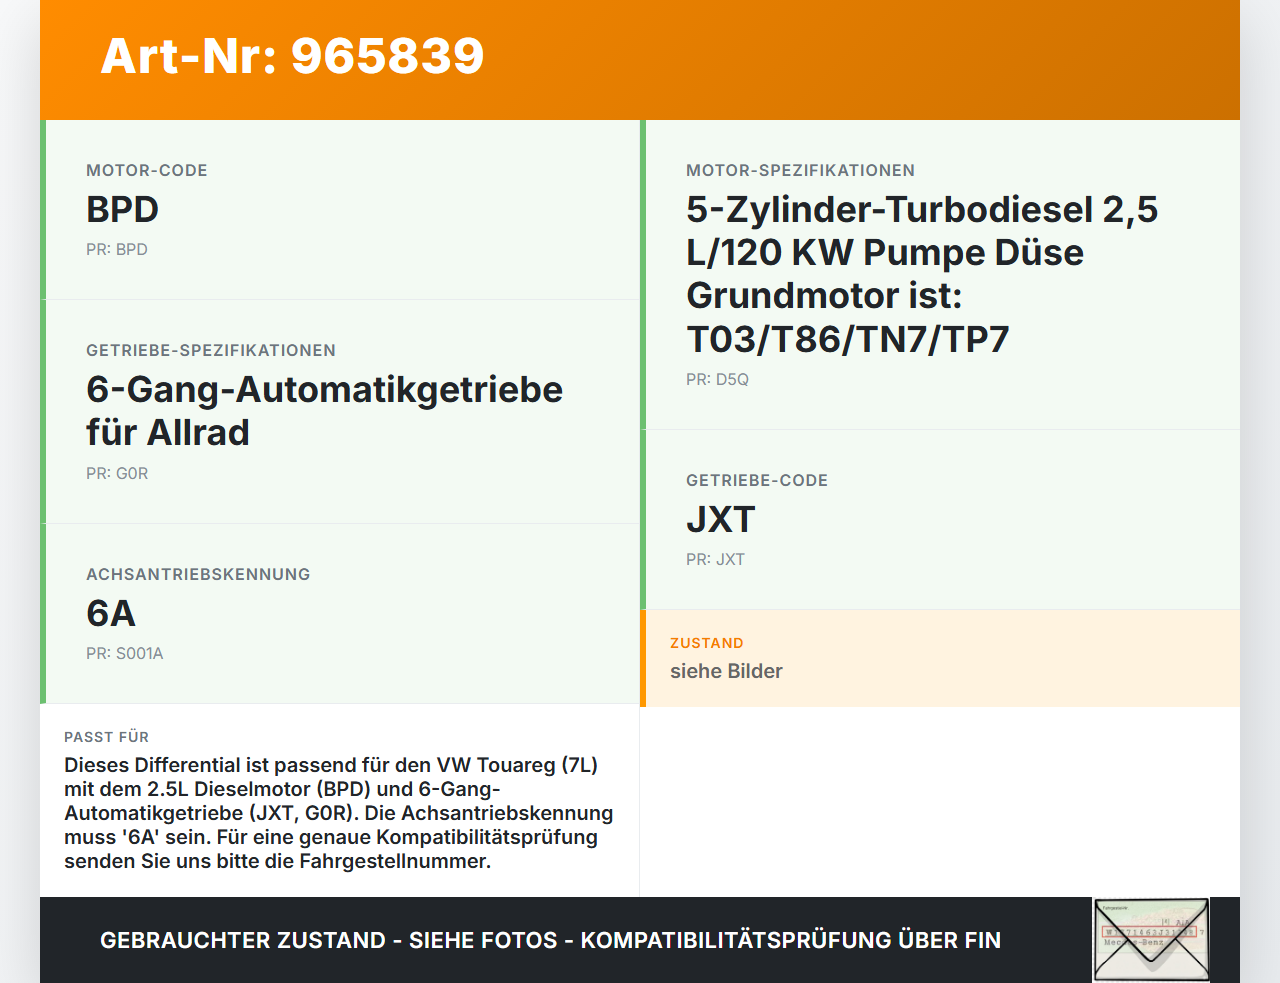The height and width of the screenshot is (983, 1280).
Task: Click the MOTOR-CODE label
Action: 147,171
